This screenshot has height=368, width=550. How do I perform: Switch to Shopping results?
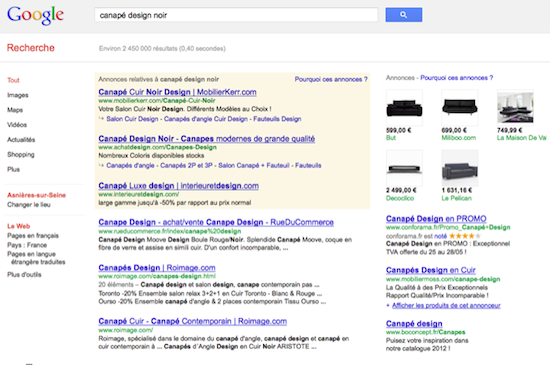[21, 154]
